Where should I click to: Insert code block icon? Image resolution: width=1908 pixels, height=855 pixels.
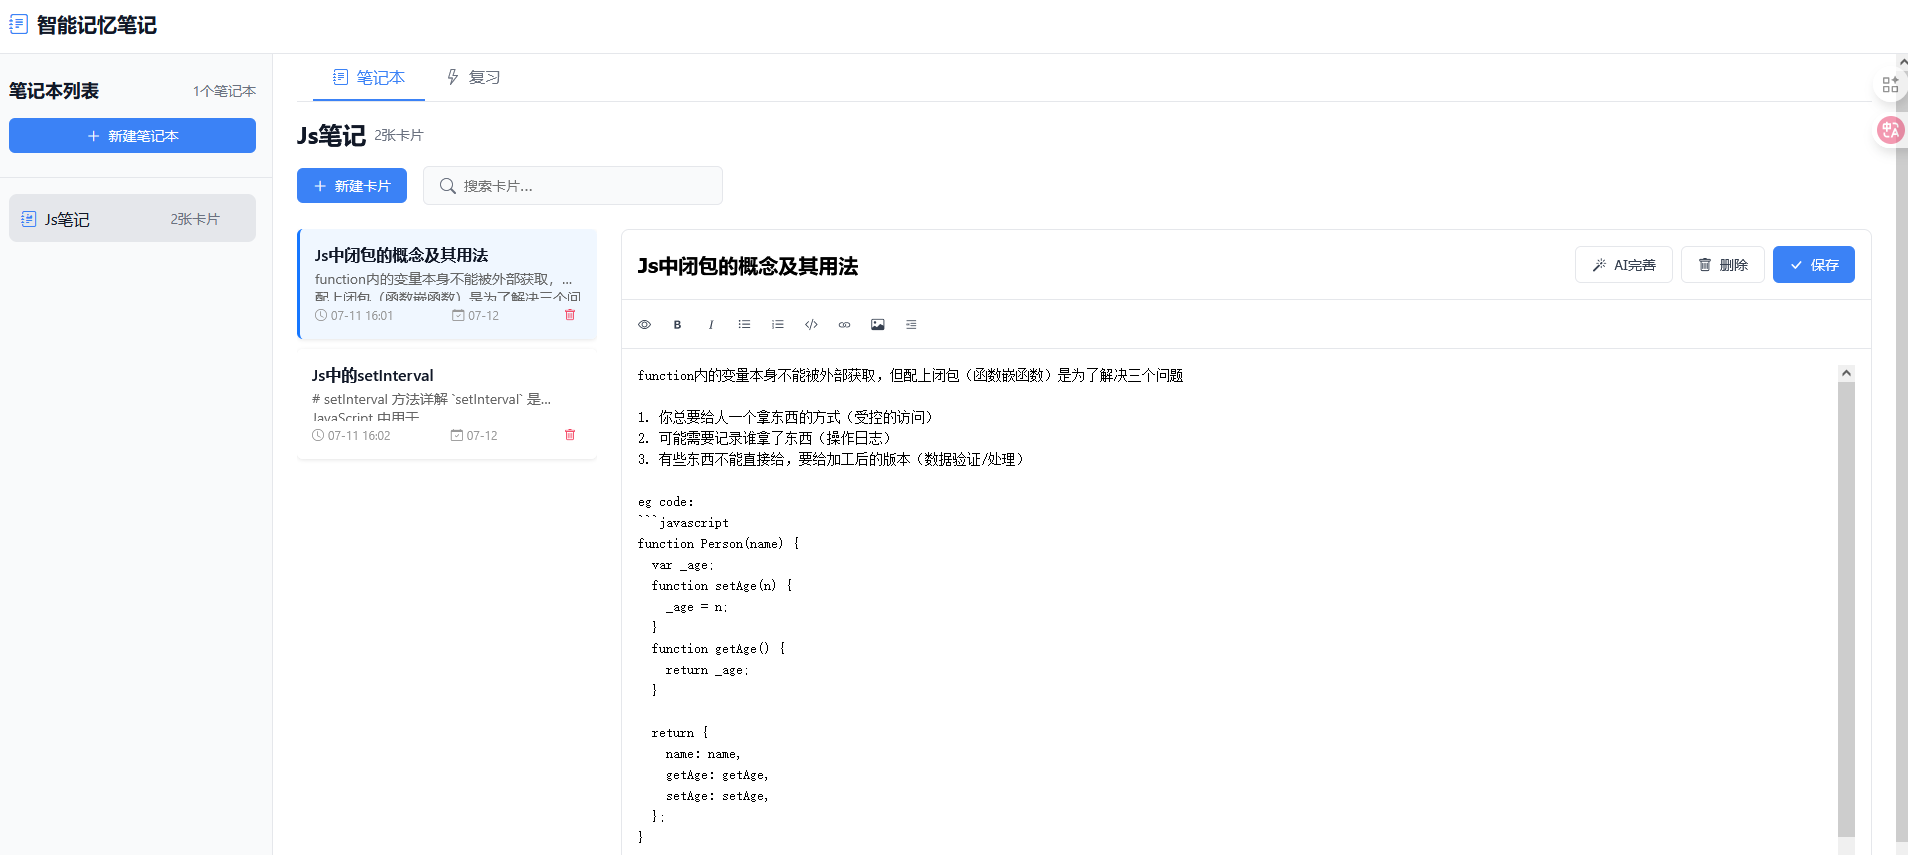(x=811, y=324)
